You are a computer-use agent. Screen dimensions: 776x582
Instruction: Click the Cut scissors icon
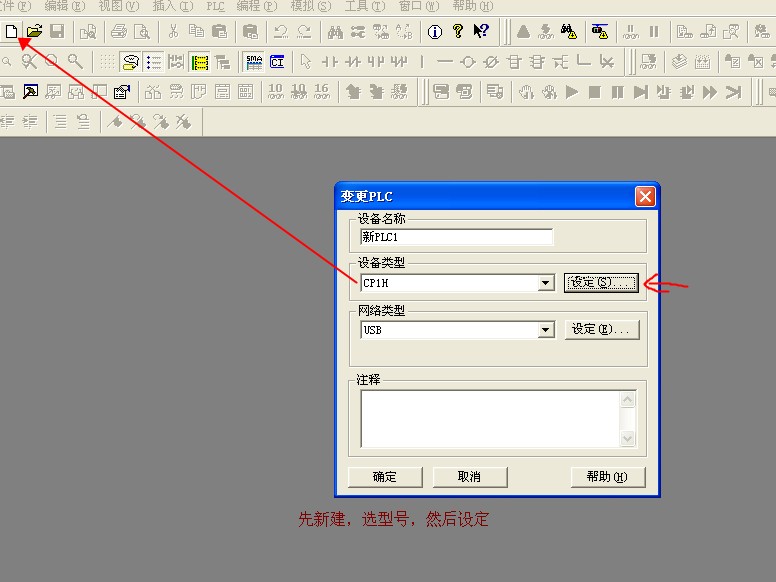pos(173,32)
